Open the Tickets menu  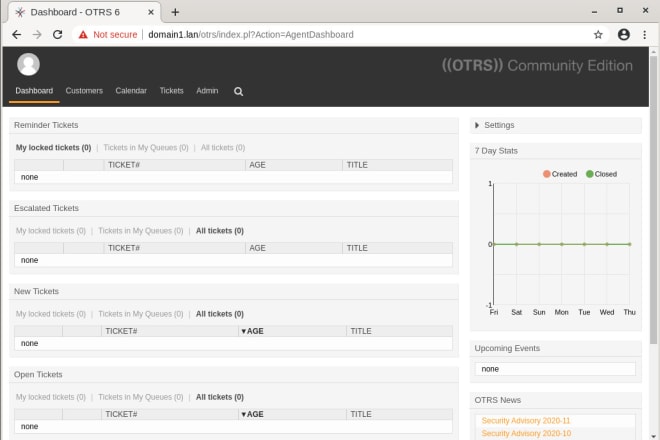pyautogui.click(x=171, y=91)
